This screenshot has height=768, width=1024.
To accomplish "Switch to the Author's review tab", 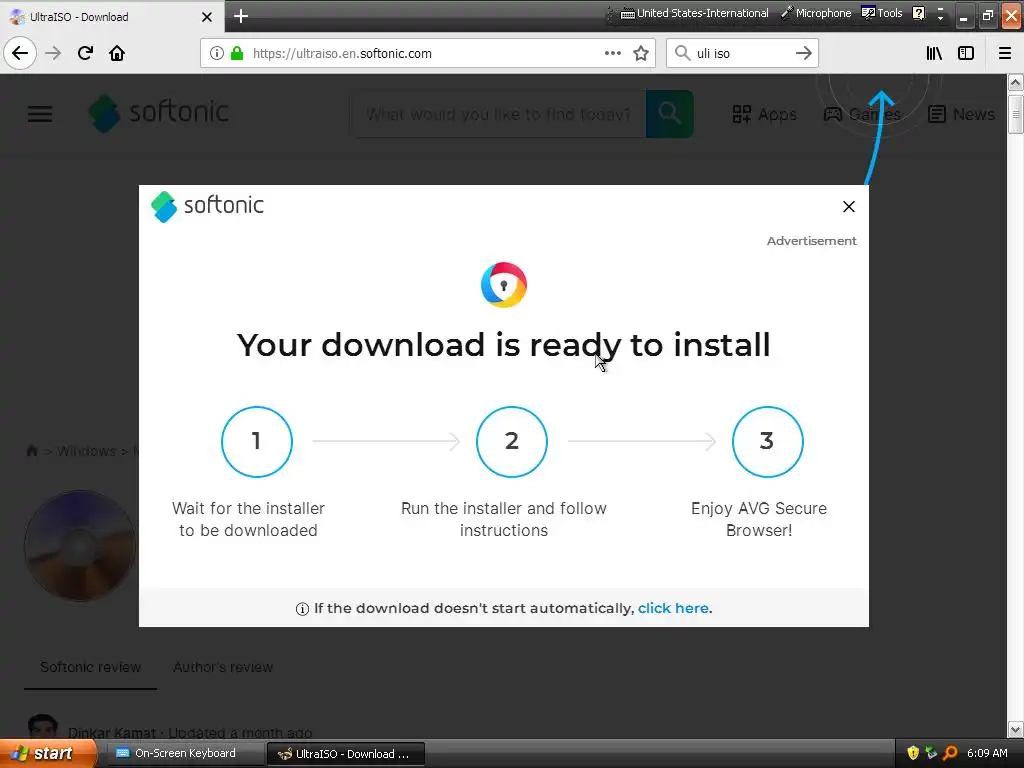I will 223,667.
